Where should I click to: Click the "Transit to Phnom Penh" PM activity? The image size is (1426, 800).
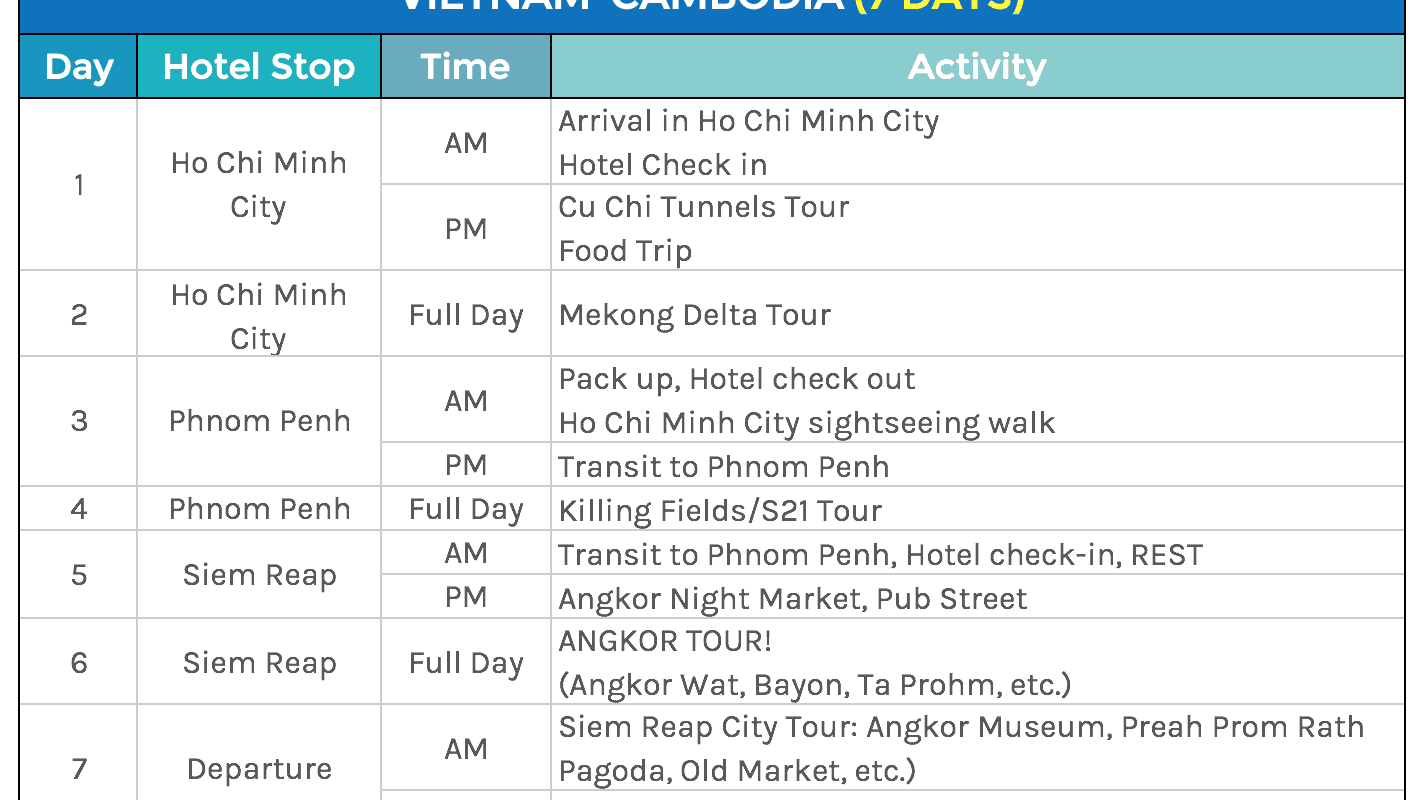(x=723, y=467)
